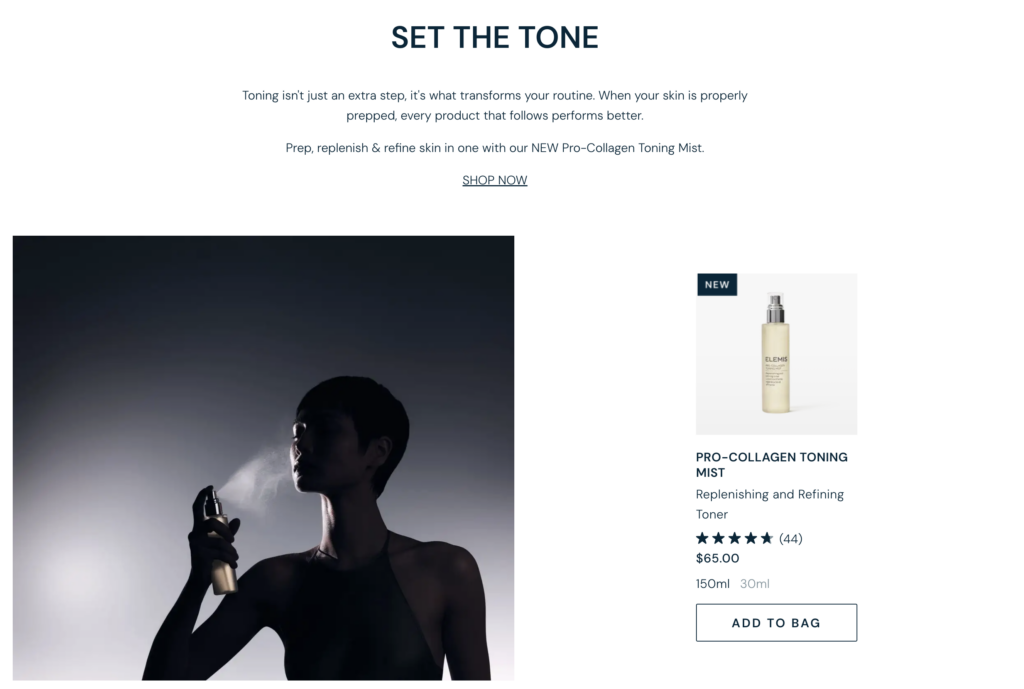Click the large model spraying mist photo
This screenshot has height=689, width=1024.
click(263, 458)
